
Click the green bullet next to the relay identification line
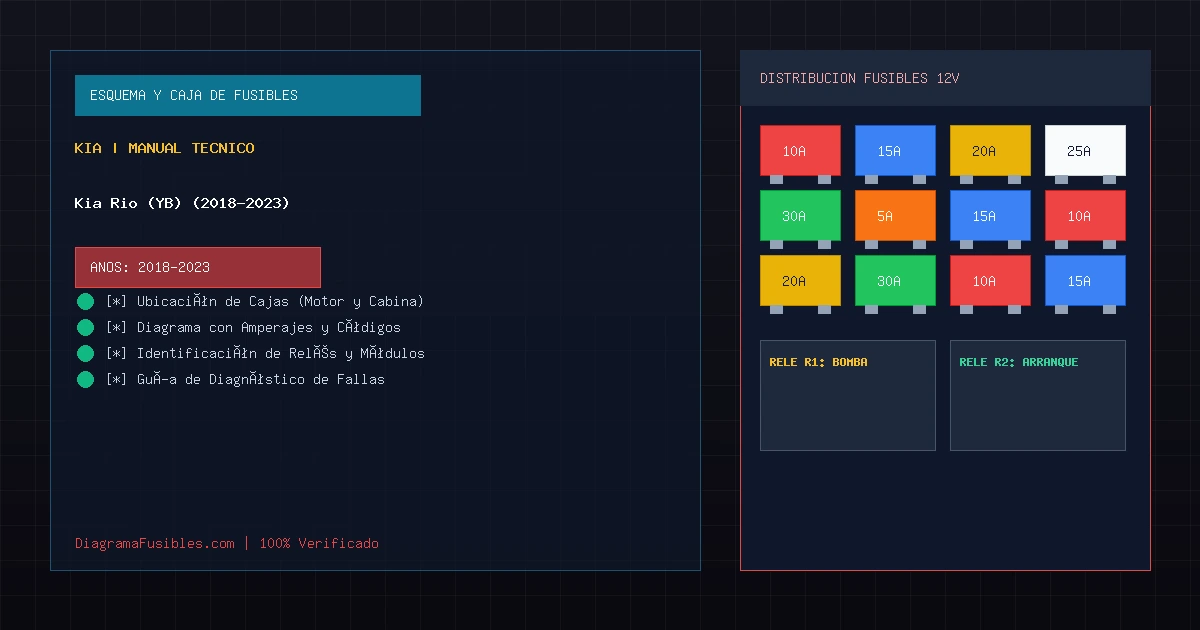coord(85,353)
